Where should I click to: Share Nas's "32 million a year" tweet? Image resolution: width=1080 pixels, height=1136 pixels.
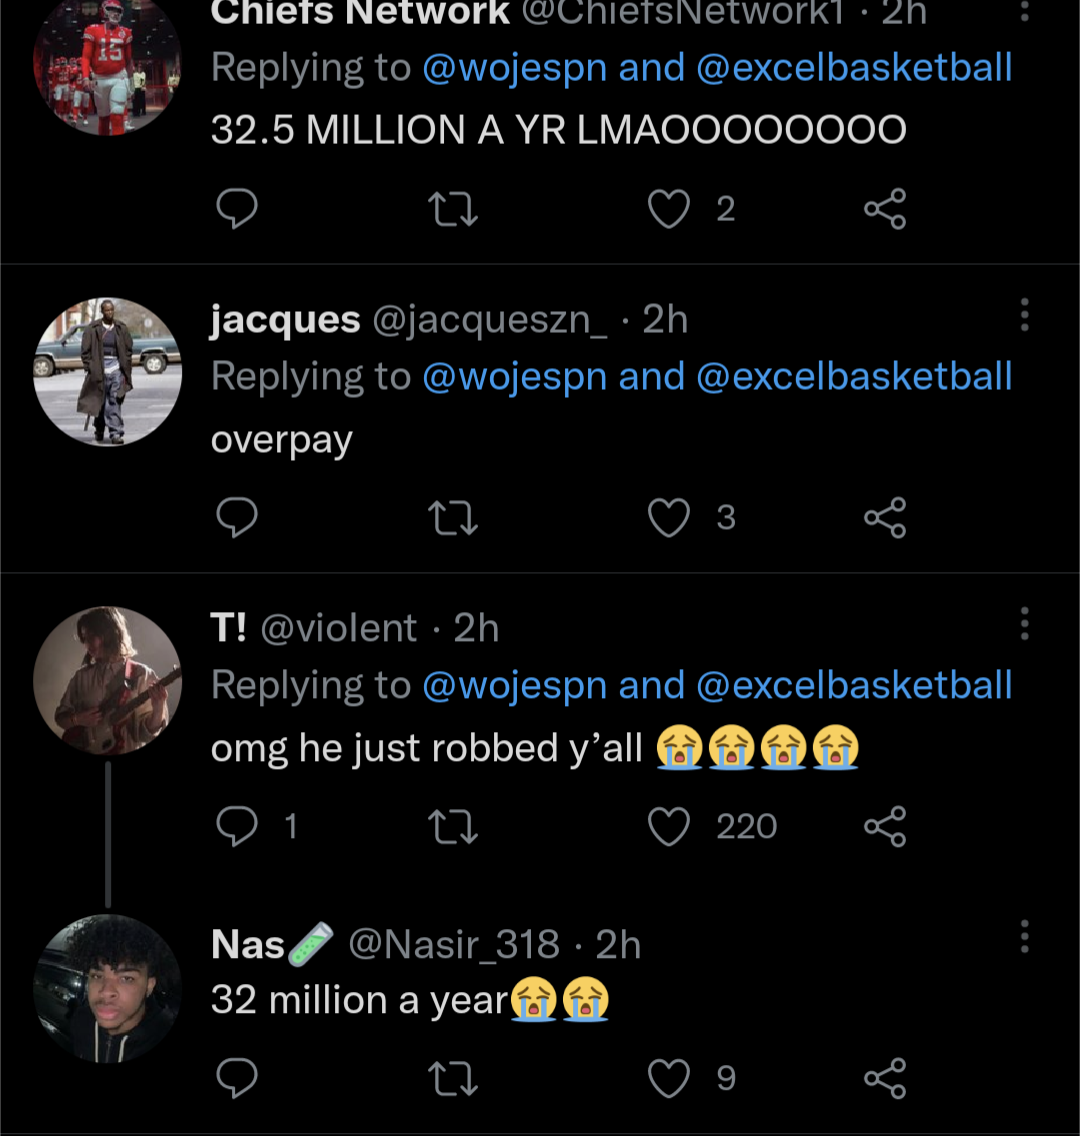point(885,1077)
